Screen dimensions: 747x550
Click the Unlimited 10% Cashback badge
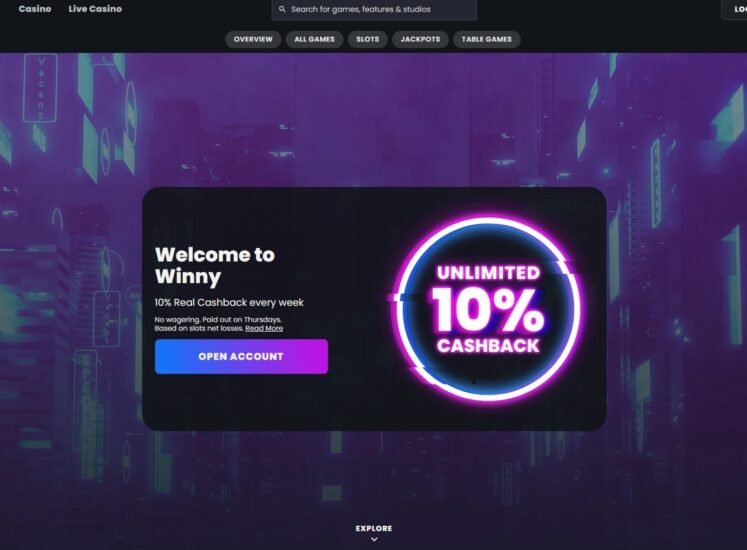(488, 309)
